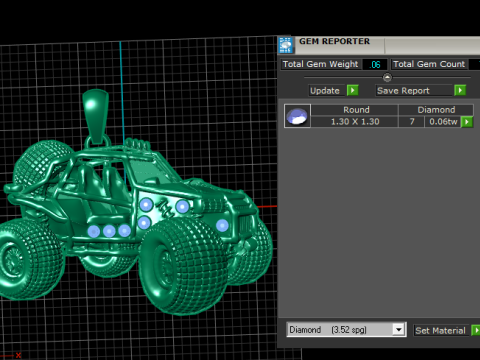Click the Total Gem Weight label

[x=321, y=64]
